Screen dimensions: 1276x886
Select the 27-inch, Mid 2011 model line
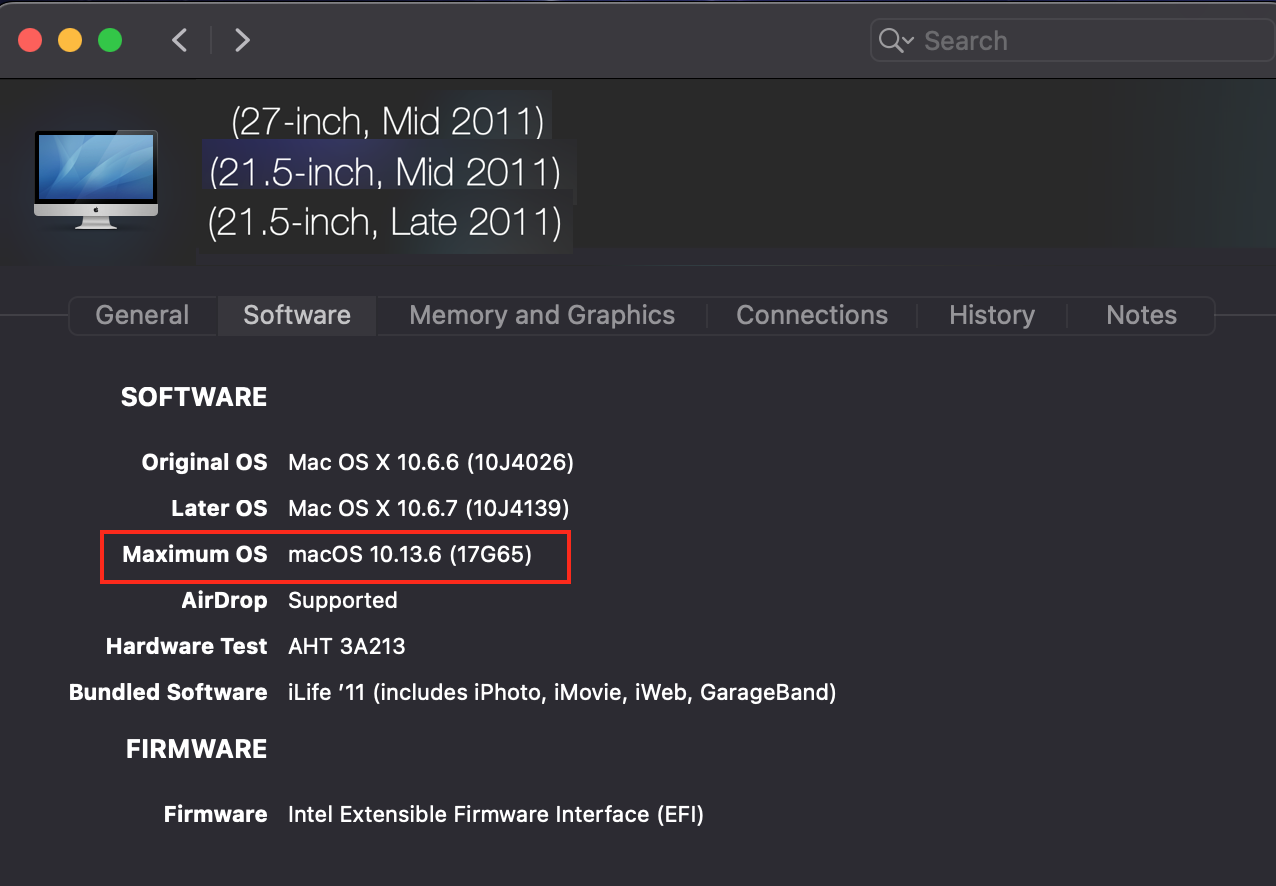[x=388, y=121]
